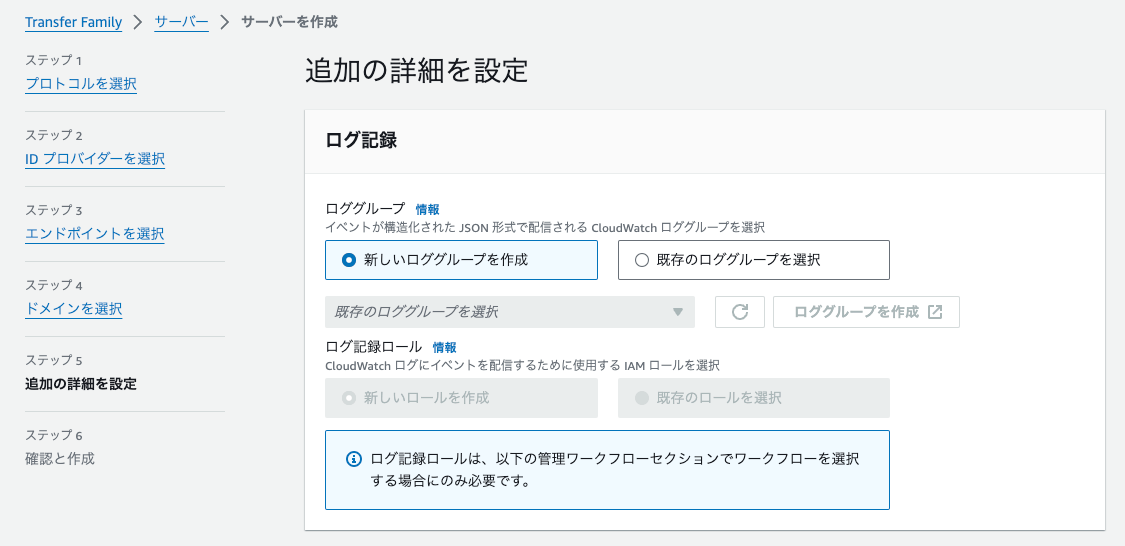Open the 既存のロググループを選択 dropdown
The width and height of the screenshot is (1125, 546).
[500, 312]
